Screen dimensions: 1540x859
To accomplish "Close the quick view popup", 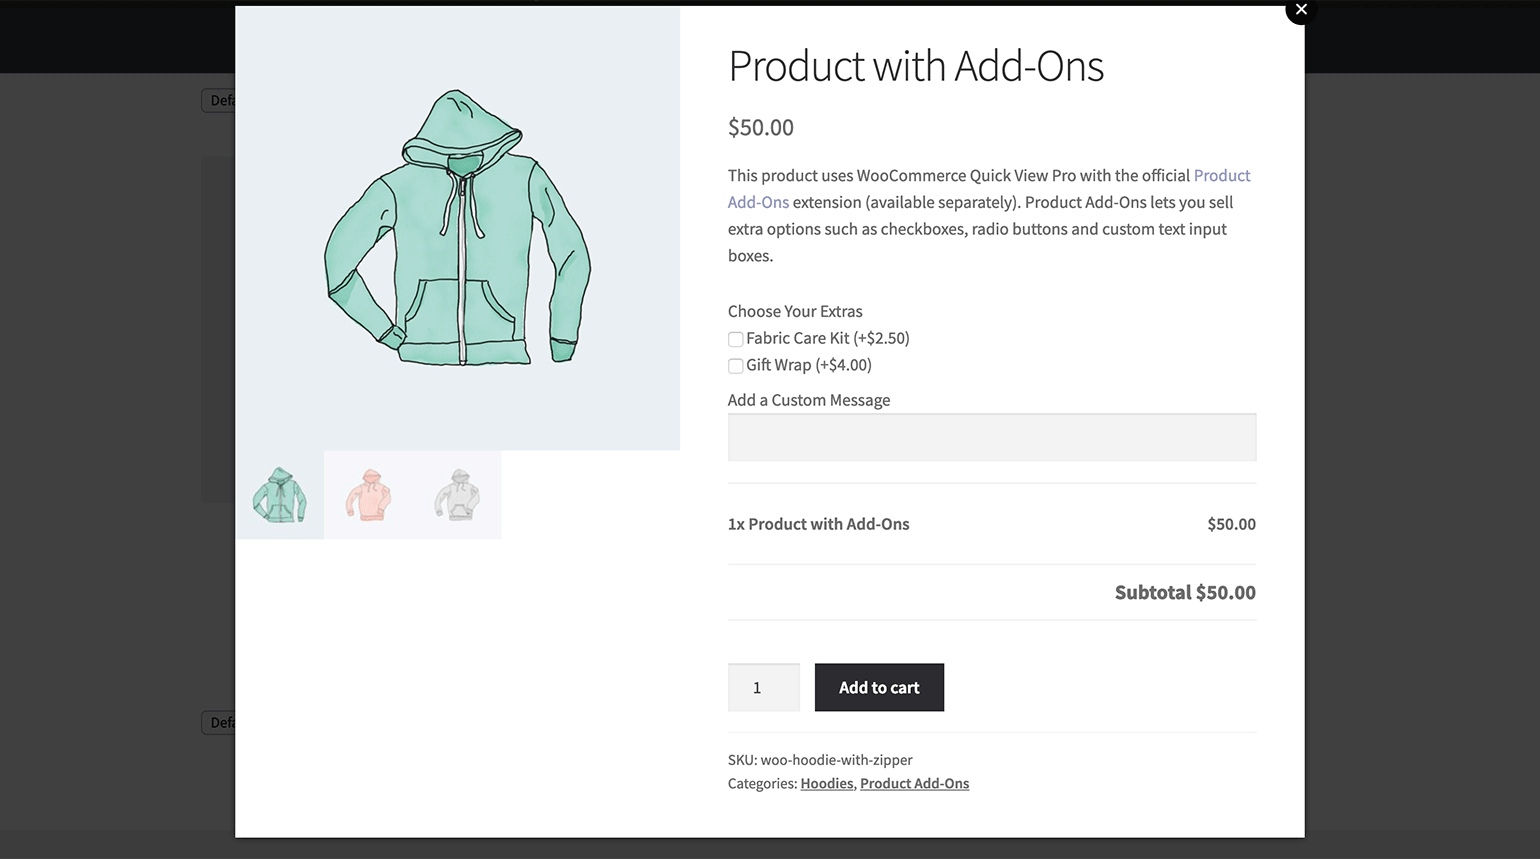I will pos(1301,10).
